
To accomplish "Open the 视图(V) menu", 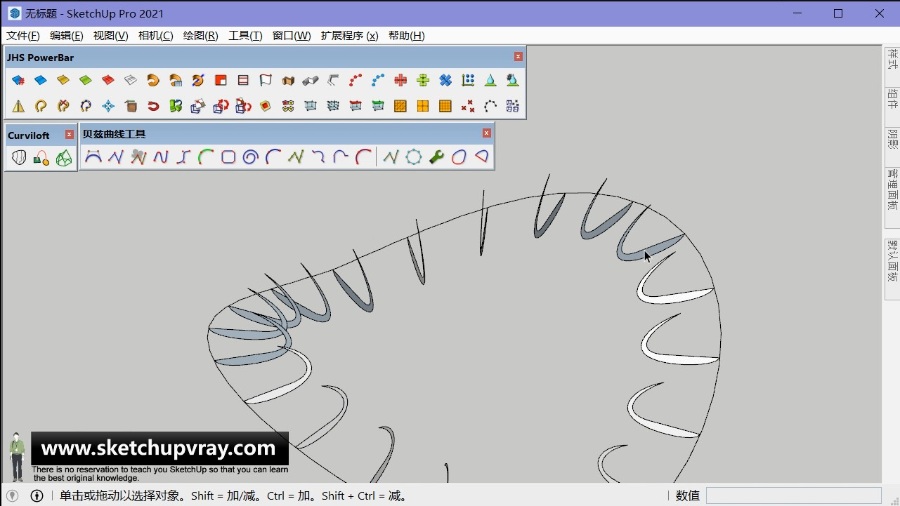I will [111, 36].
